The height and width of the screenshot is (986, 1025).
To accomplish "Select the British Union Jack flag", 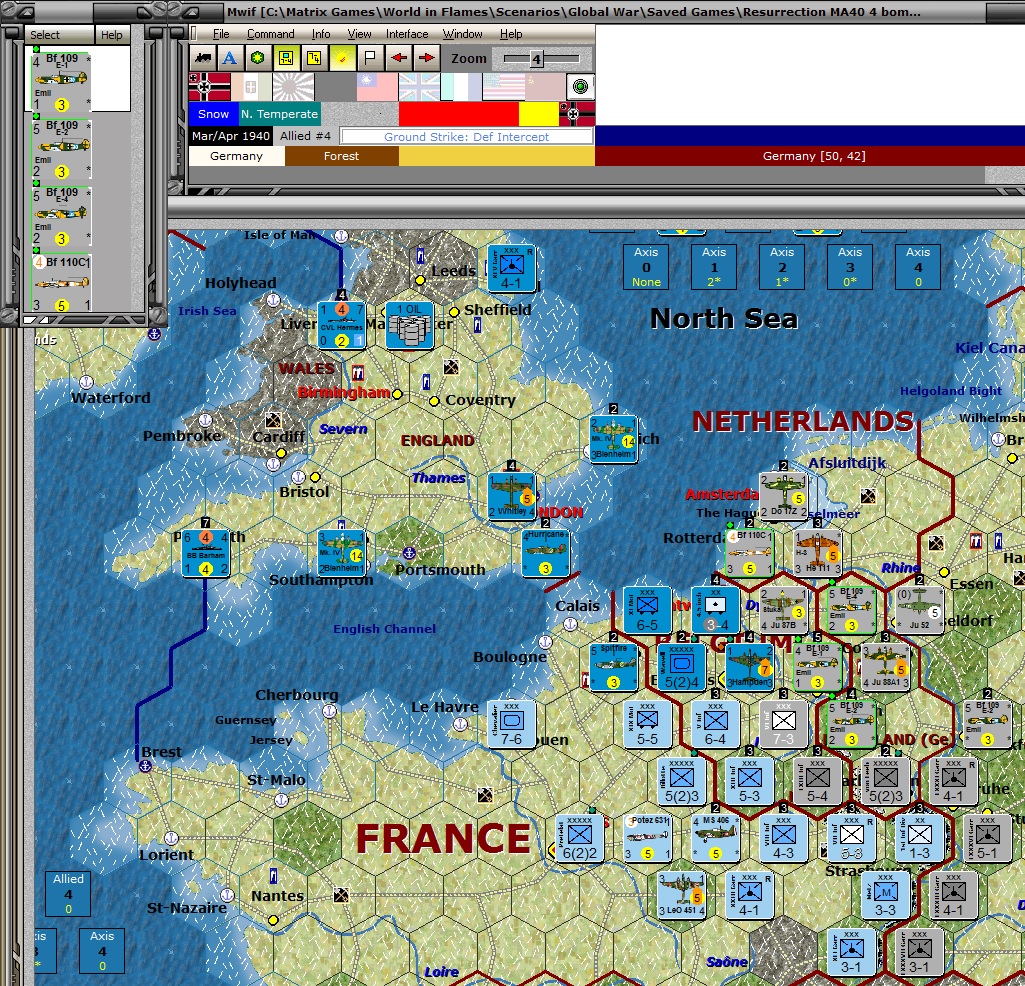I will pyautogui.click(x=419, y=86).
